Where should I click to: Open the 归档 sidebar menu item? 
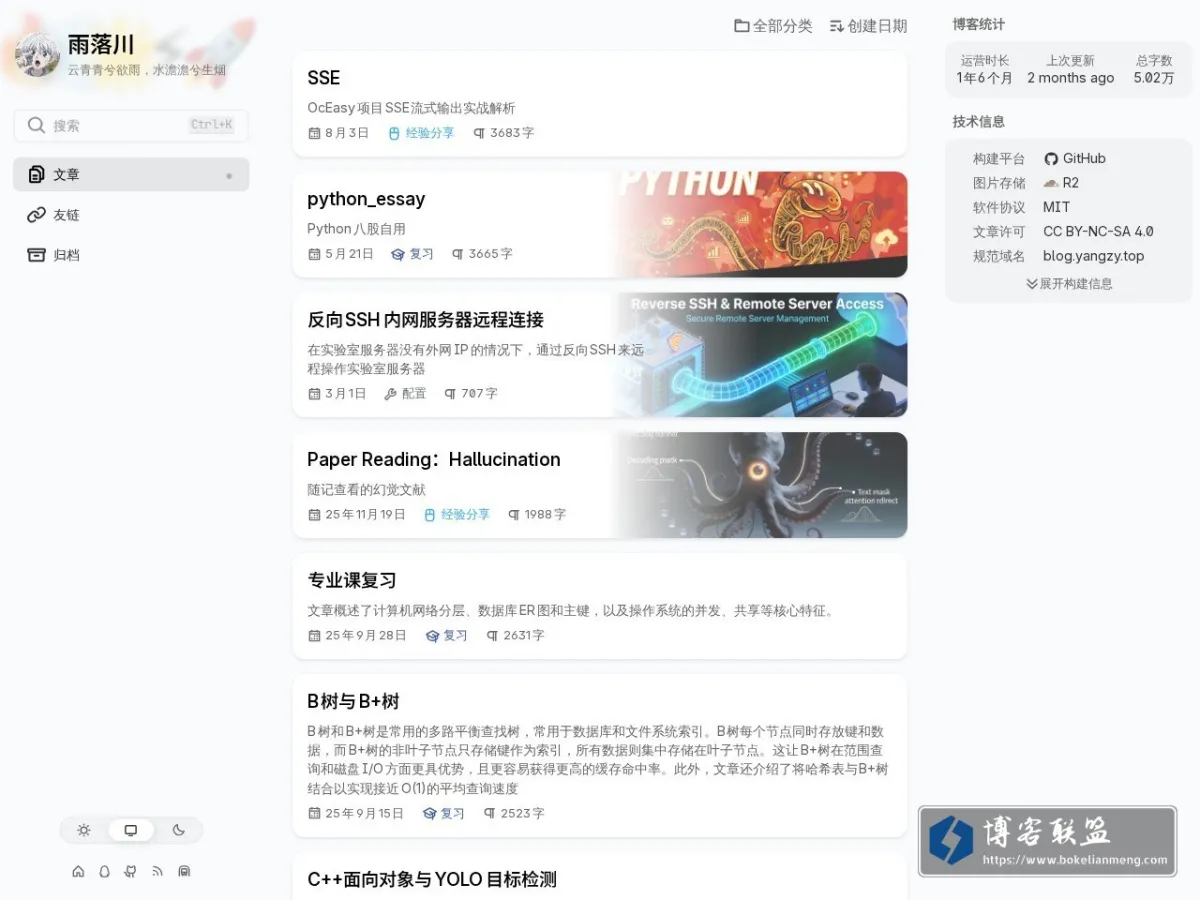pyautogui.click(x=131, y=255)
